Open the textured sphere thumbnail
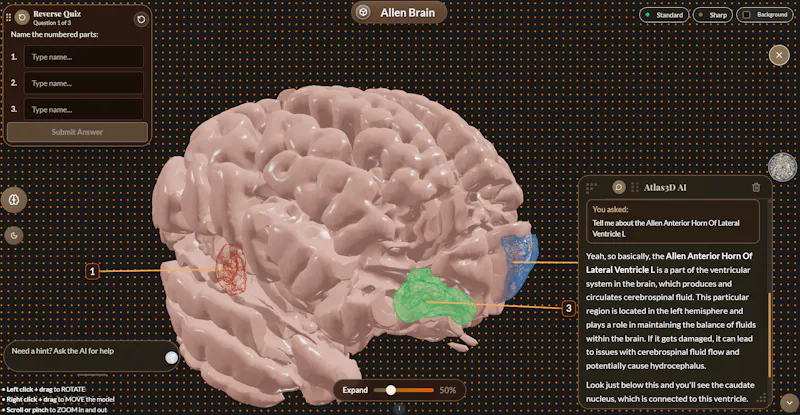 [x=783, y=167]
